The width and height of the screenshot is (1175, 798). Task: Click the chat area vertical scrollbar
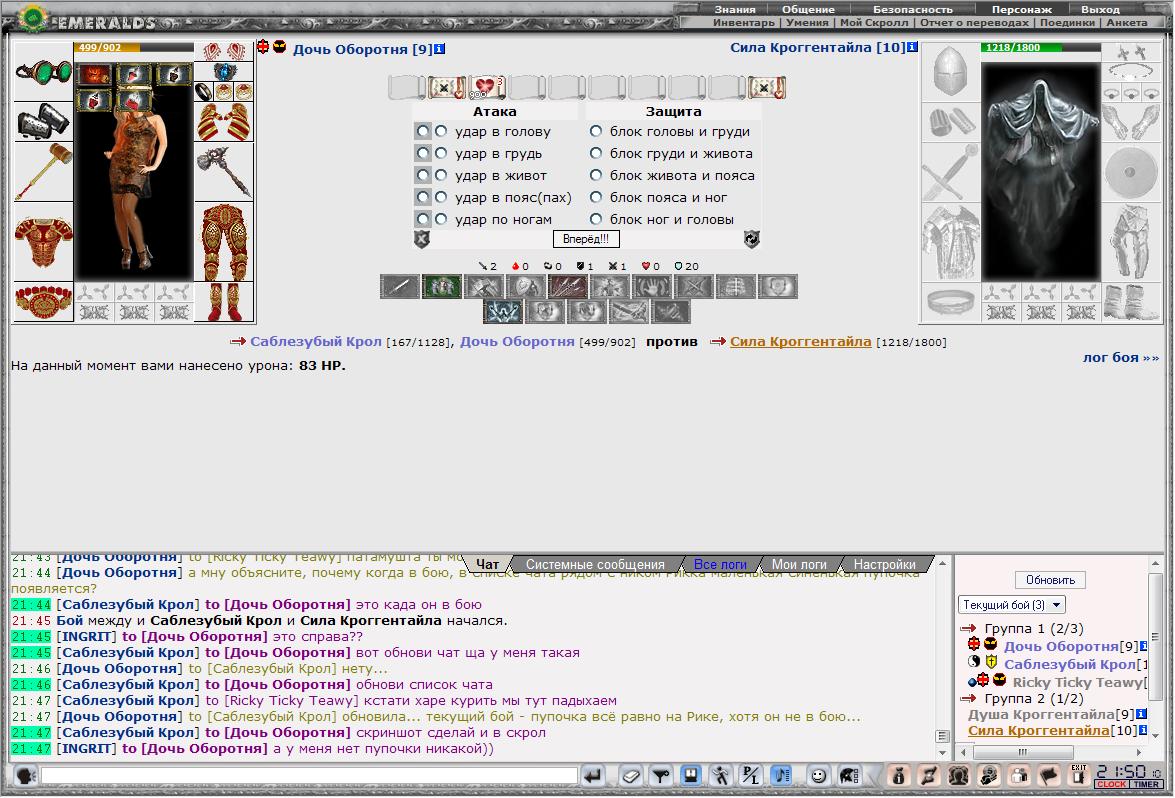click(943, 657)
